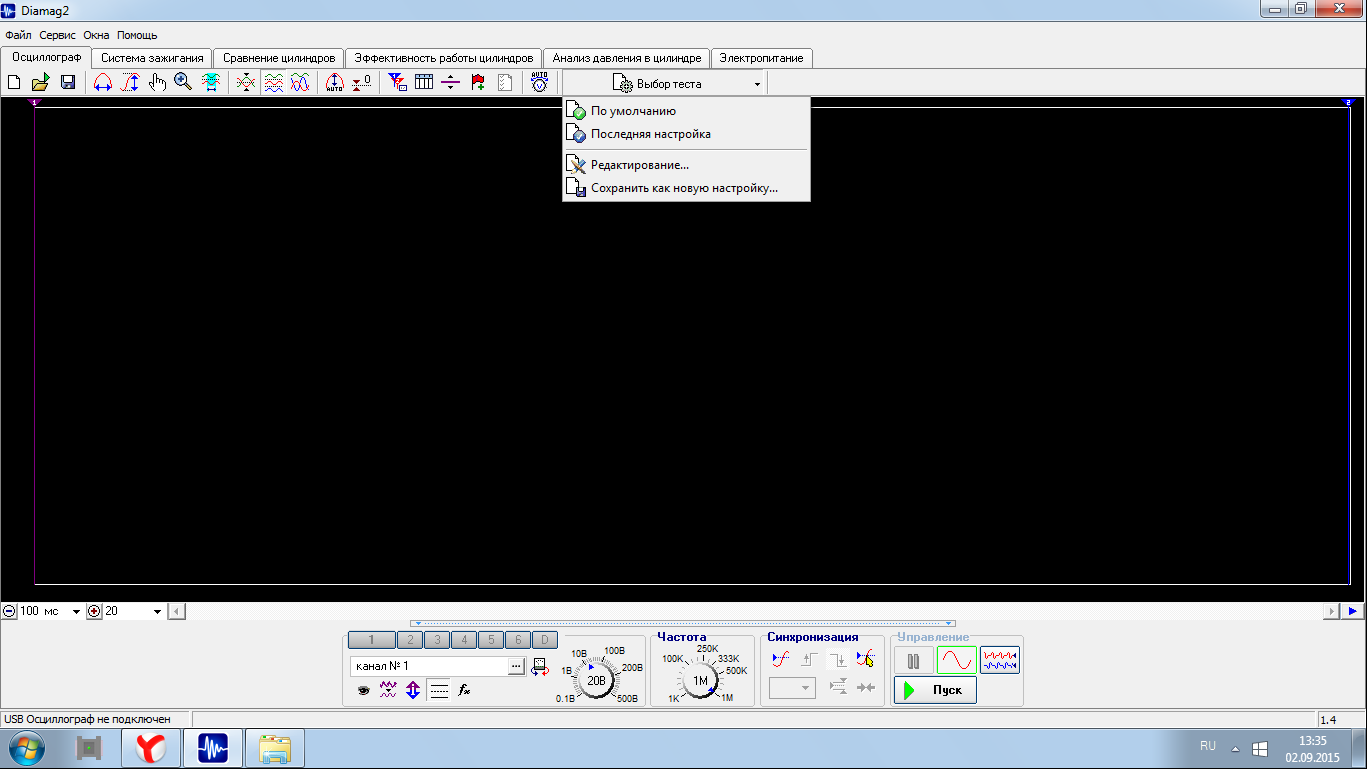Screen dimensions: 1367x769
Task: Open the Окна menu
Action: point(96,35)
